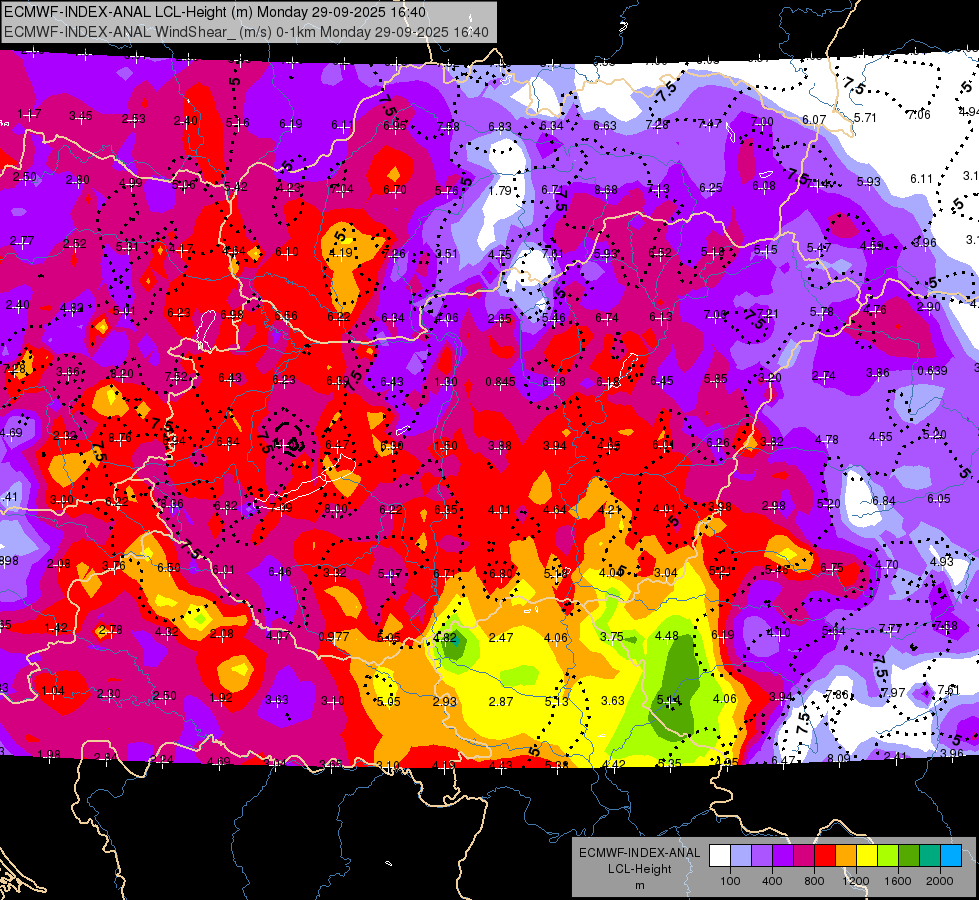
Task: Click the 2000 legend tick label
Action: point(940,881)
